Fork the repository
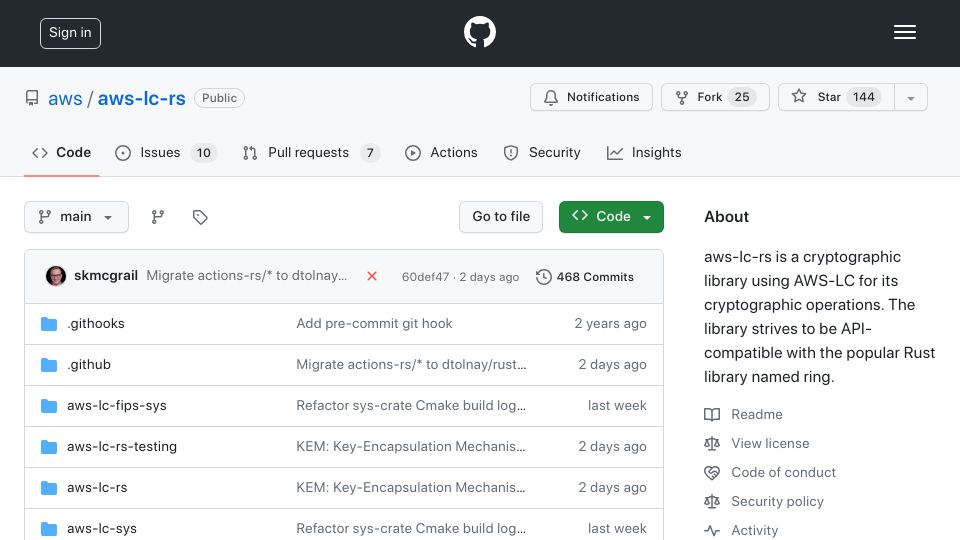Image resolution: width=960 pixels, height=540 pixels. [x=715, y=97]
